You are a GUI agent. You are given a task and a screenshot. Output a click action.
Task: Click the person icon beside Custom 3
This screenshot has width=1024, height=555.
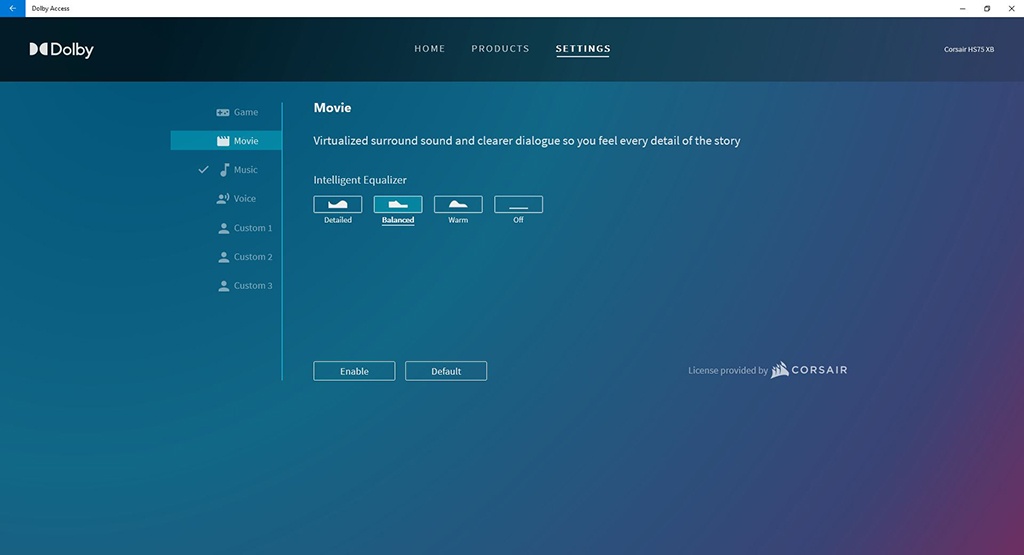[223, 285]
